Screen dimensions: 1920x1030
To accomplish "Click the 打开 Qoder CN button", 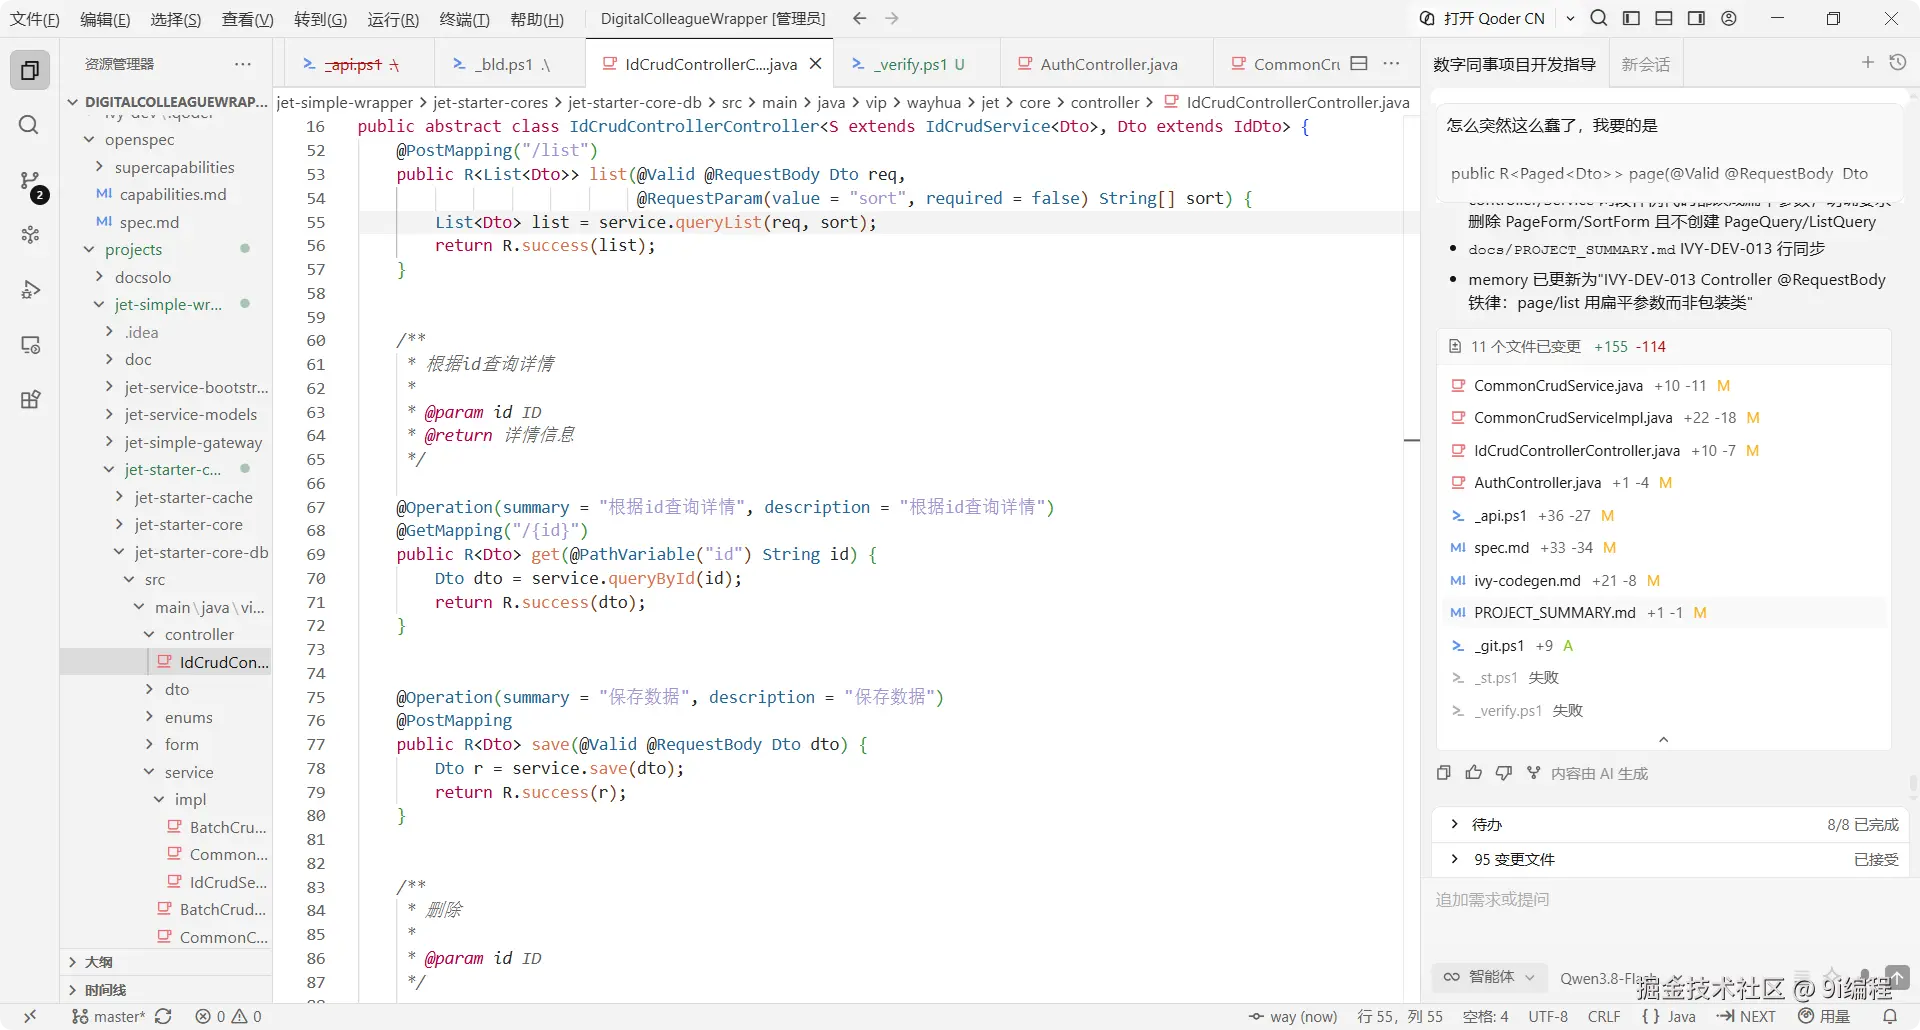I will coord(1482,18).
